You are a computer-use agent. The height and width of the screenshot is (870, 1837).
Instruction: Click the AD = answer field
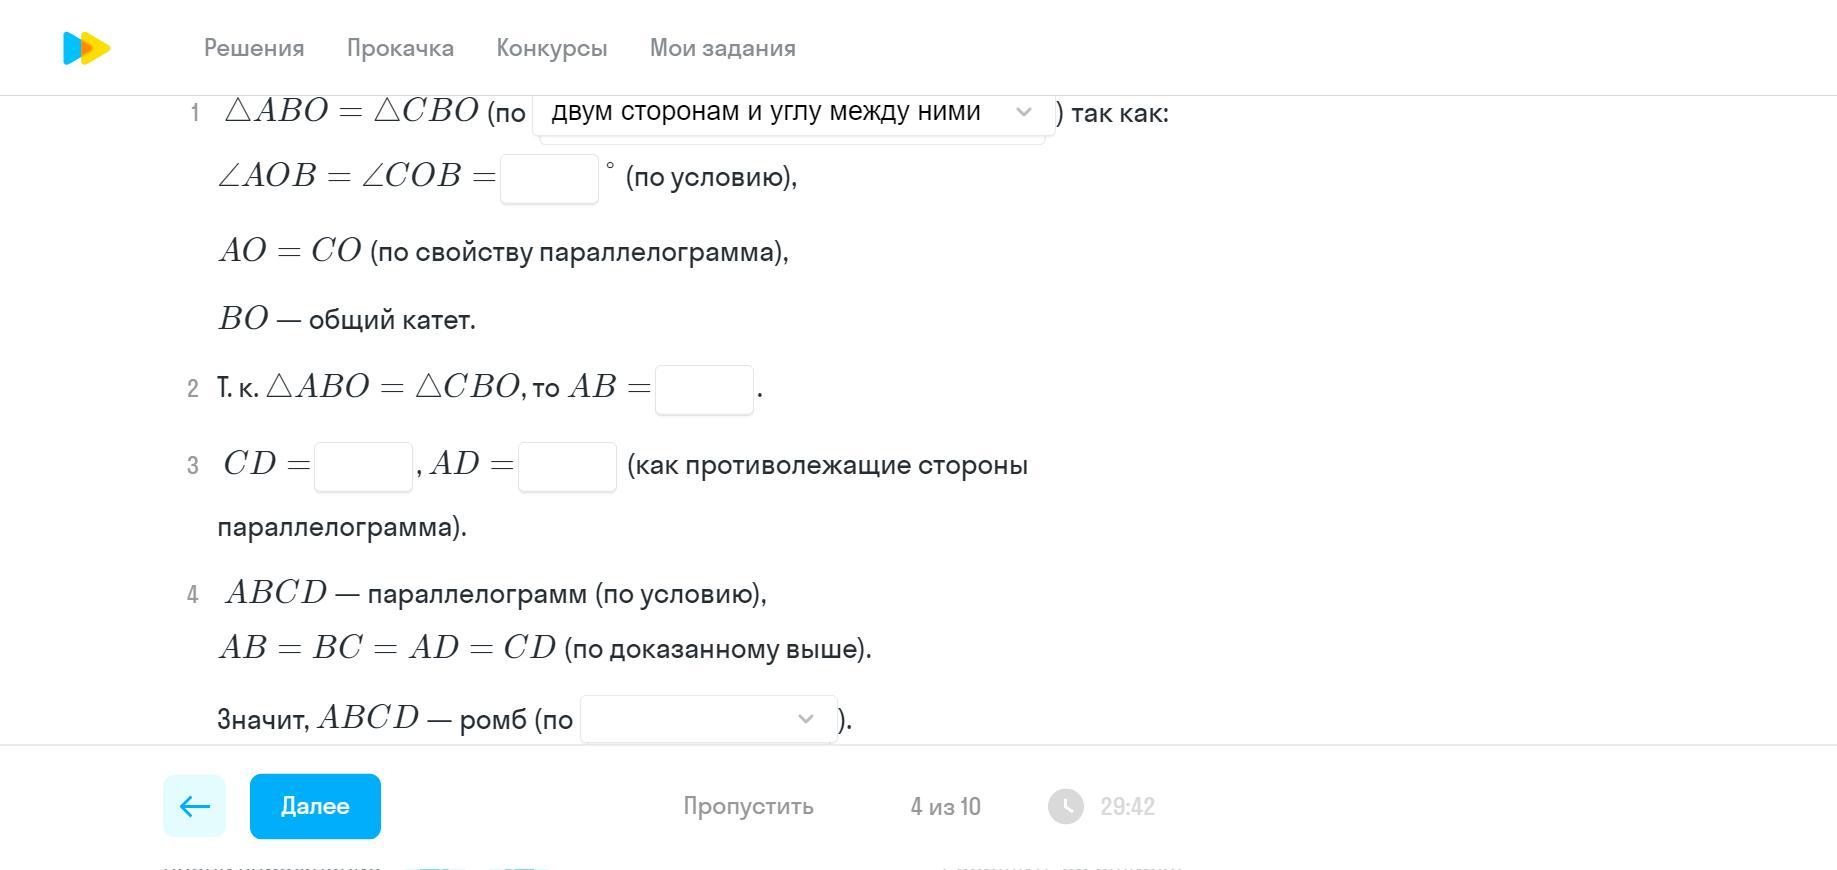point(567,467)
